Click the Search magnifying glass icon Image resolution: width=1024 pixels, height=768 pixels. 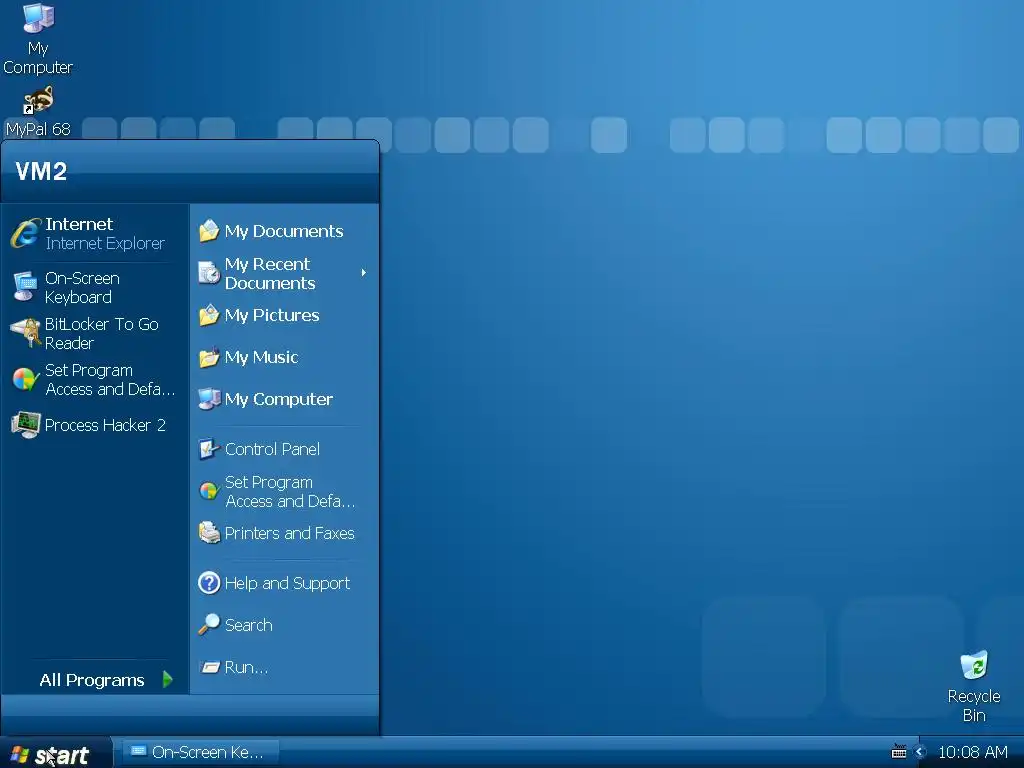pyautogui.click(x=209, y=624)
